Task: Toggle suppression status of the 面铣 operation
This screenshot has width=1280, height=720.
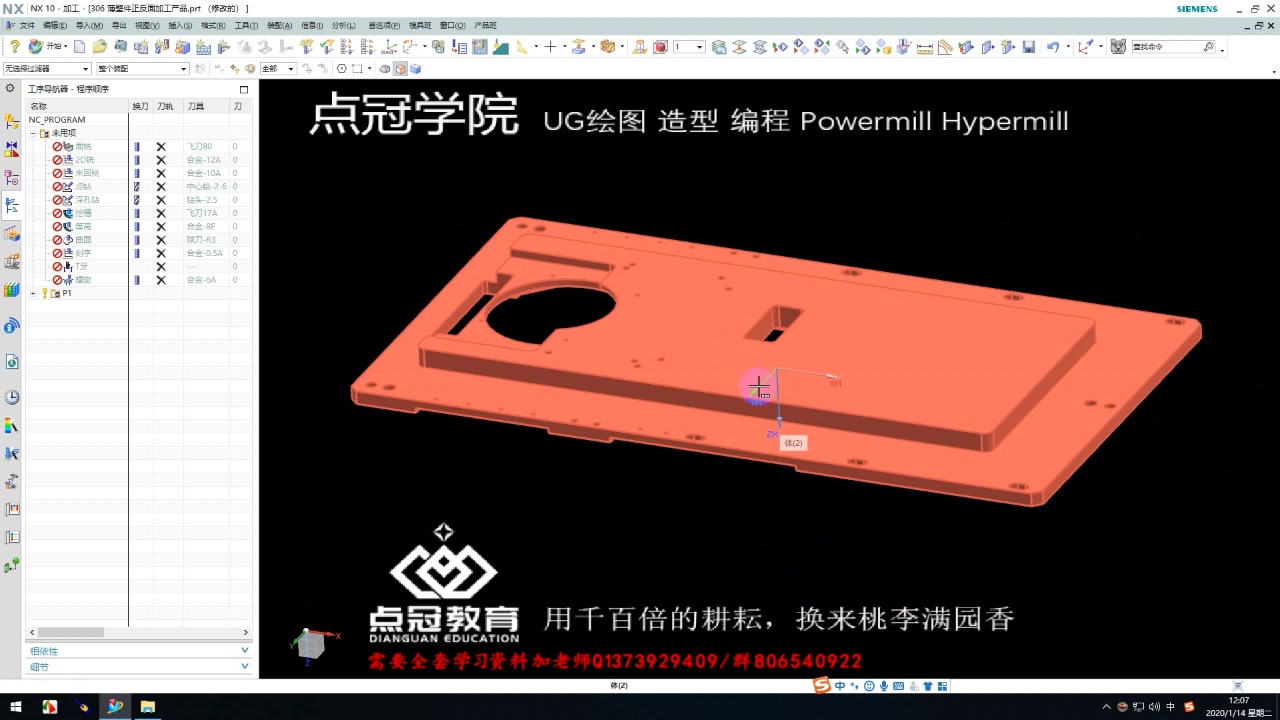Action: 57,146
